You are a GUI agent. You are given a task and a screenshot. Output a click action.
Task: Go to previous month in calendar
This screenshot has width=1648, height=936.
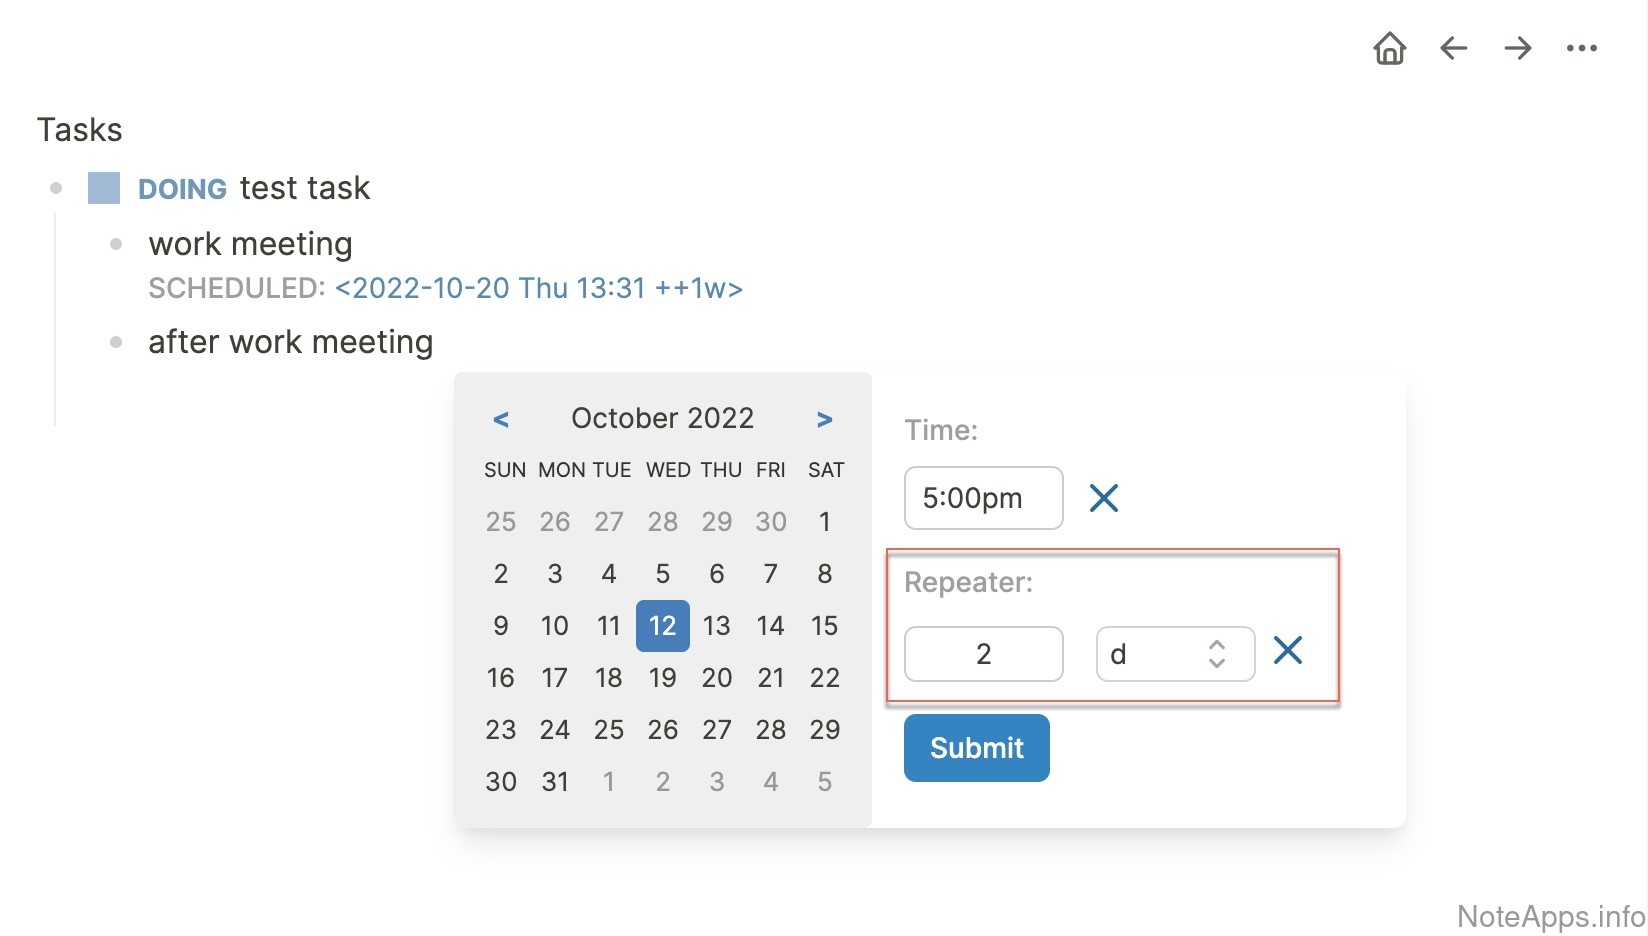[x=501, y=420]
